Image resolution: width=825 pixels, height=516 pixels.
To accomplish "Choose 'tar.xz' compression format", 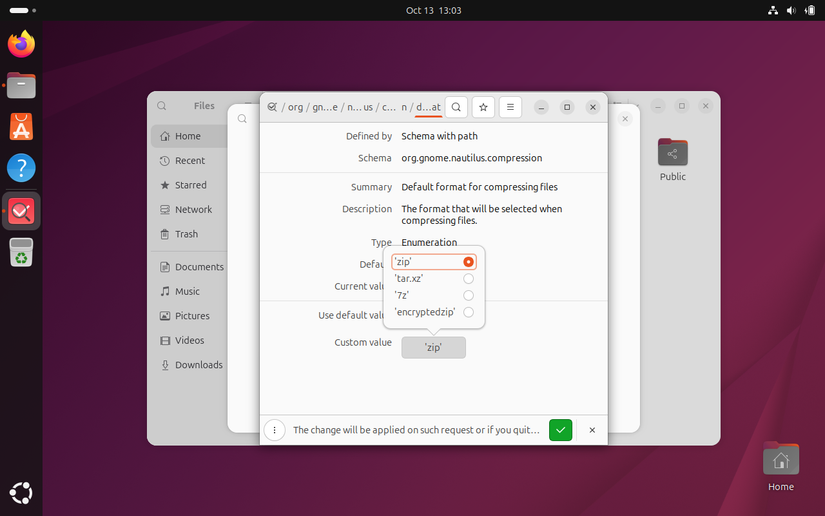I will (x=468, y=279).
